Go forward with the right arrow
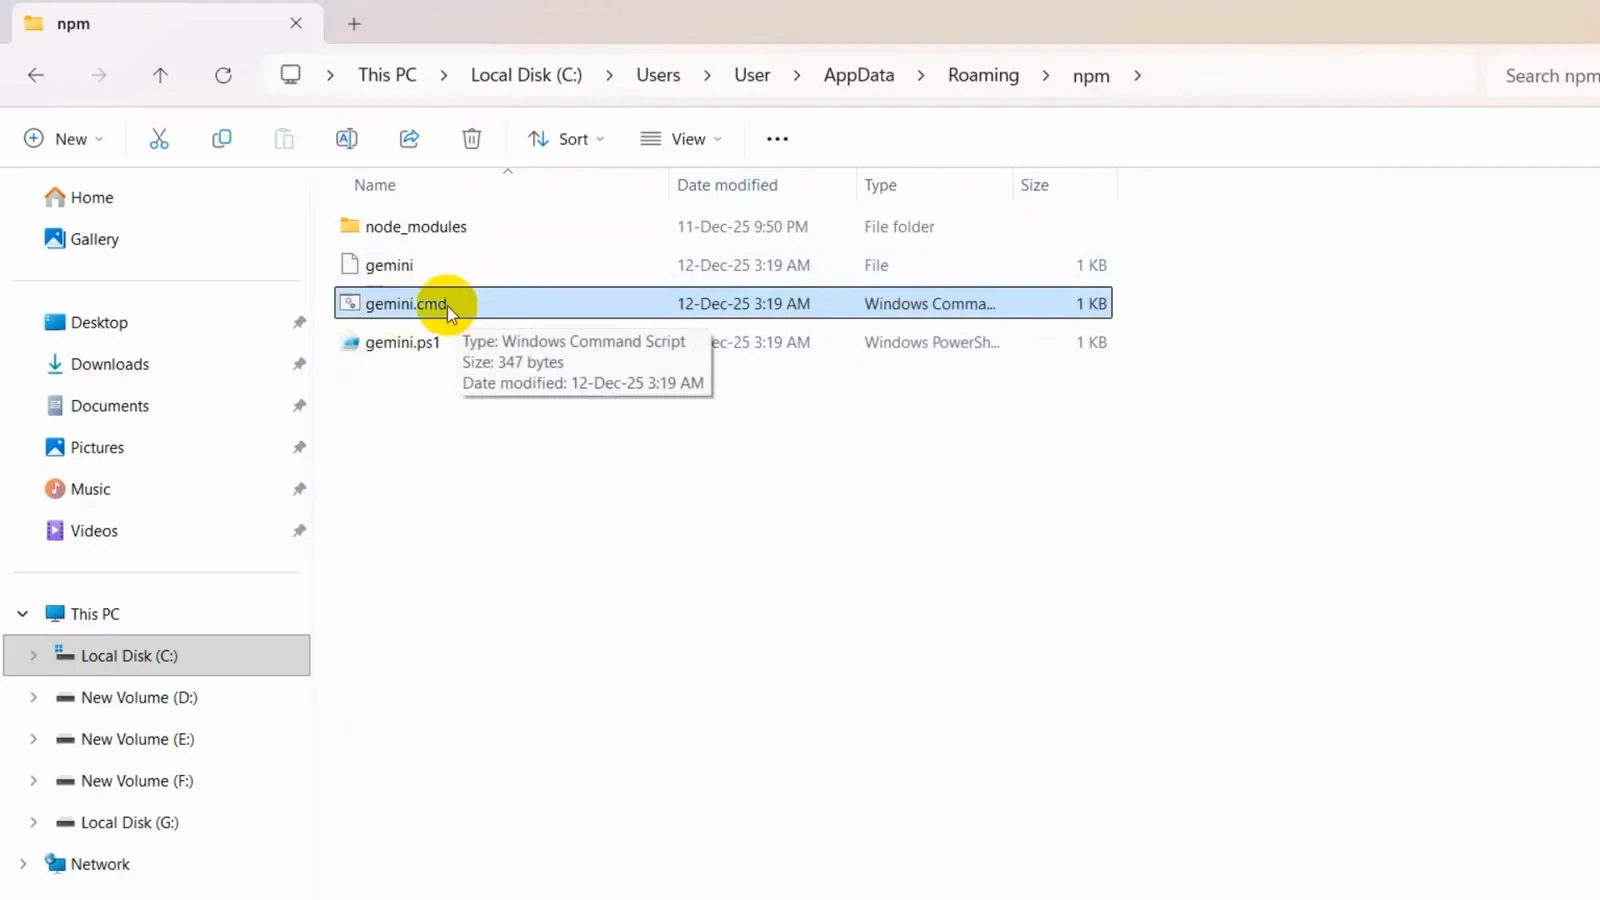Image resolution: width=1600 pixels, height=900 pixels. point(98,75)
